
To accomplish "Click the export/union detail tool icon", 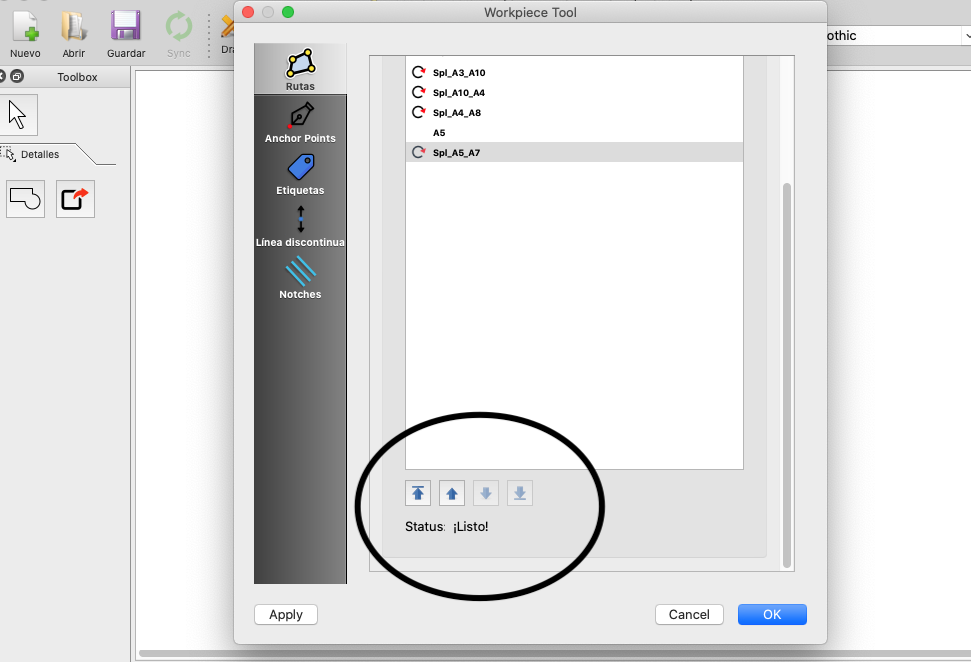I will [x=75, y=199].
